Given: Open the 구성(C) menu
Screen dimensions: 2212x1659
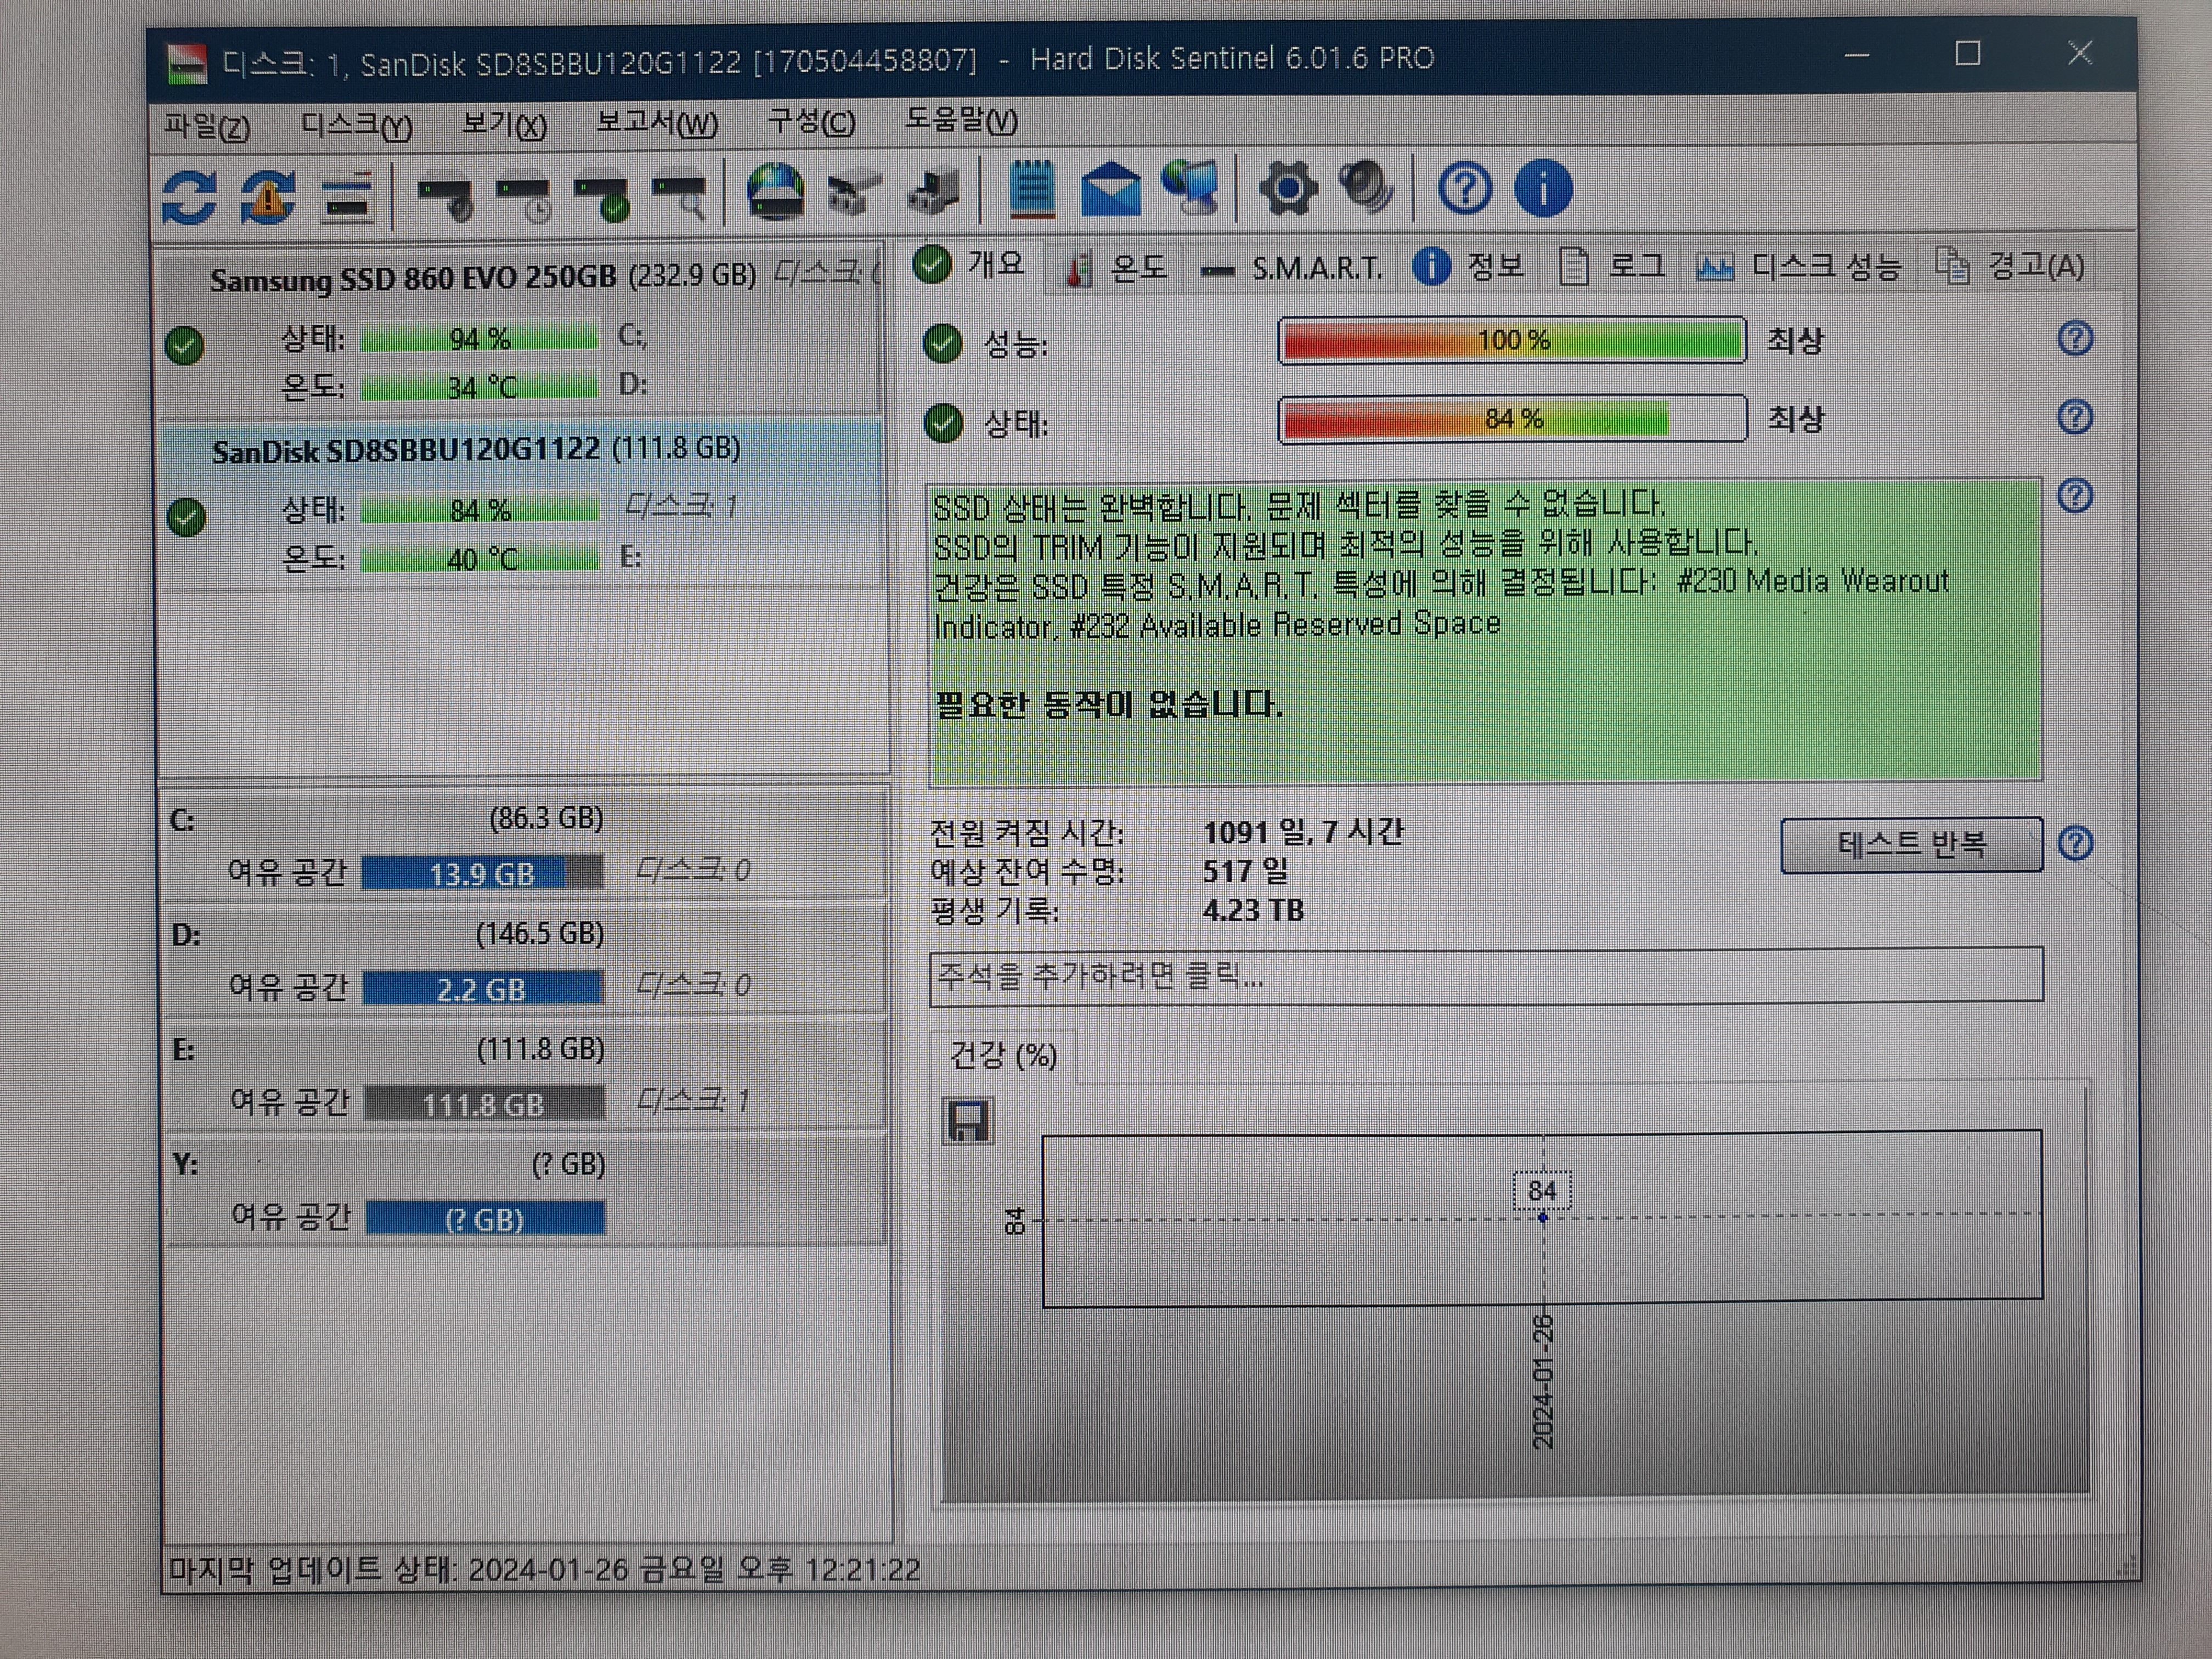Looking at the screenshot, I should pyautogui.click(x=811, y=122).
